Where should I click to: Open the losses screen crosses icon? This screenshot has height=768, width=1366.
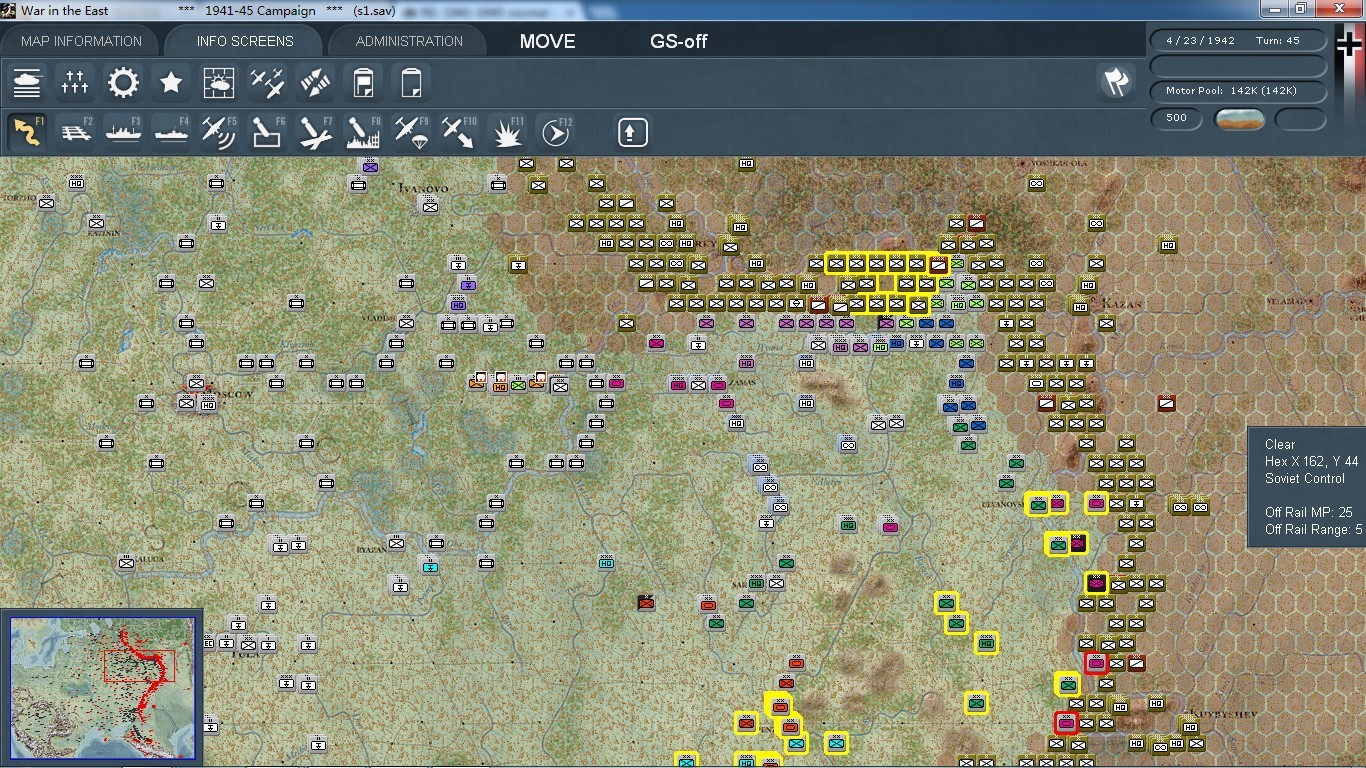(x=75, y=82)
